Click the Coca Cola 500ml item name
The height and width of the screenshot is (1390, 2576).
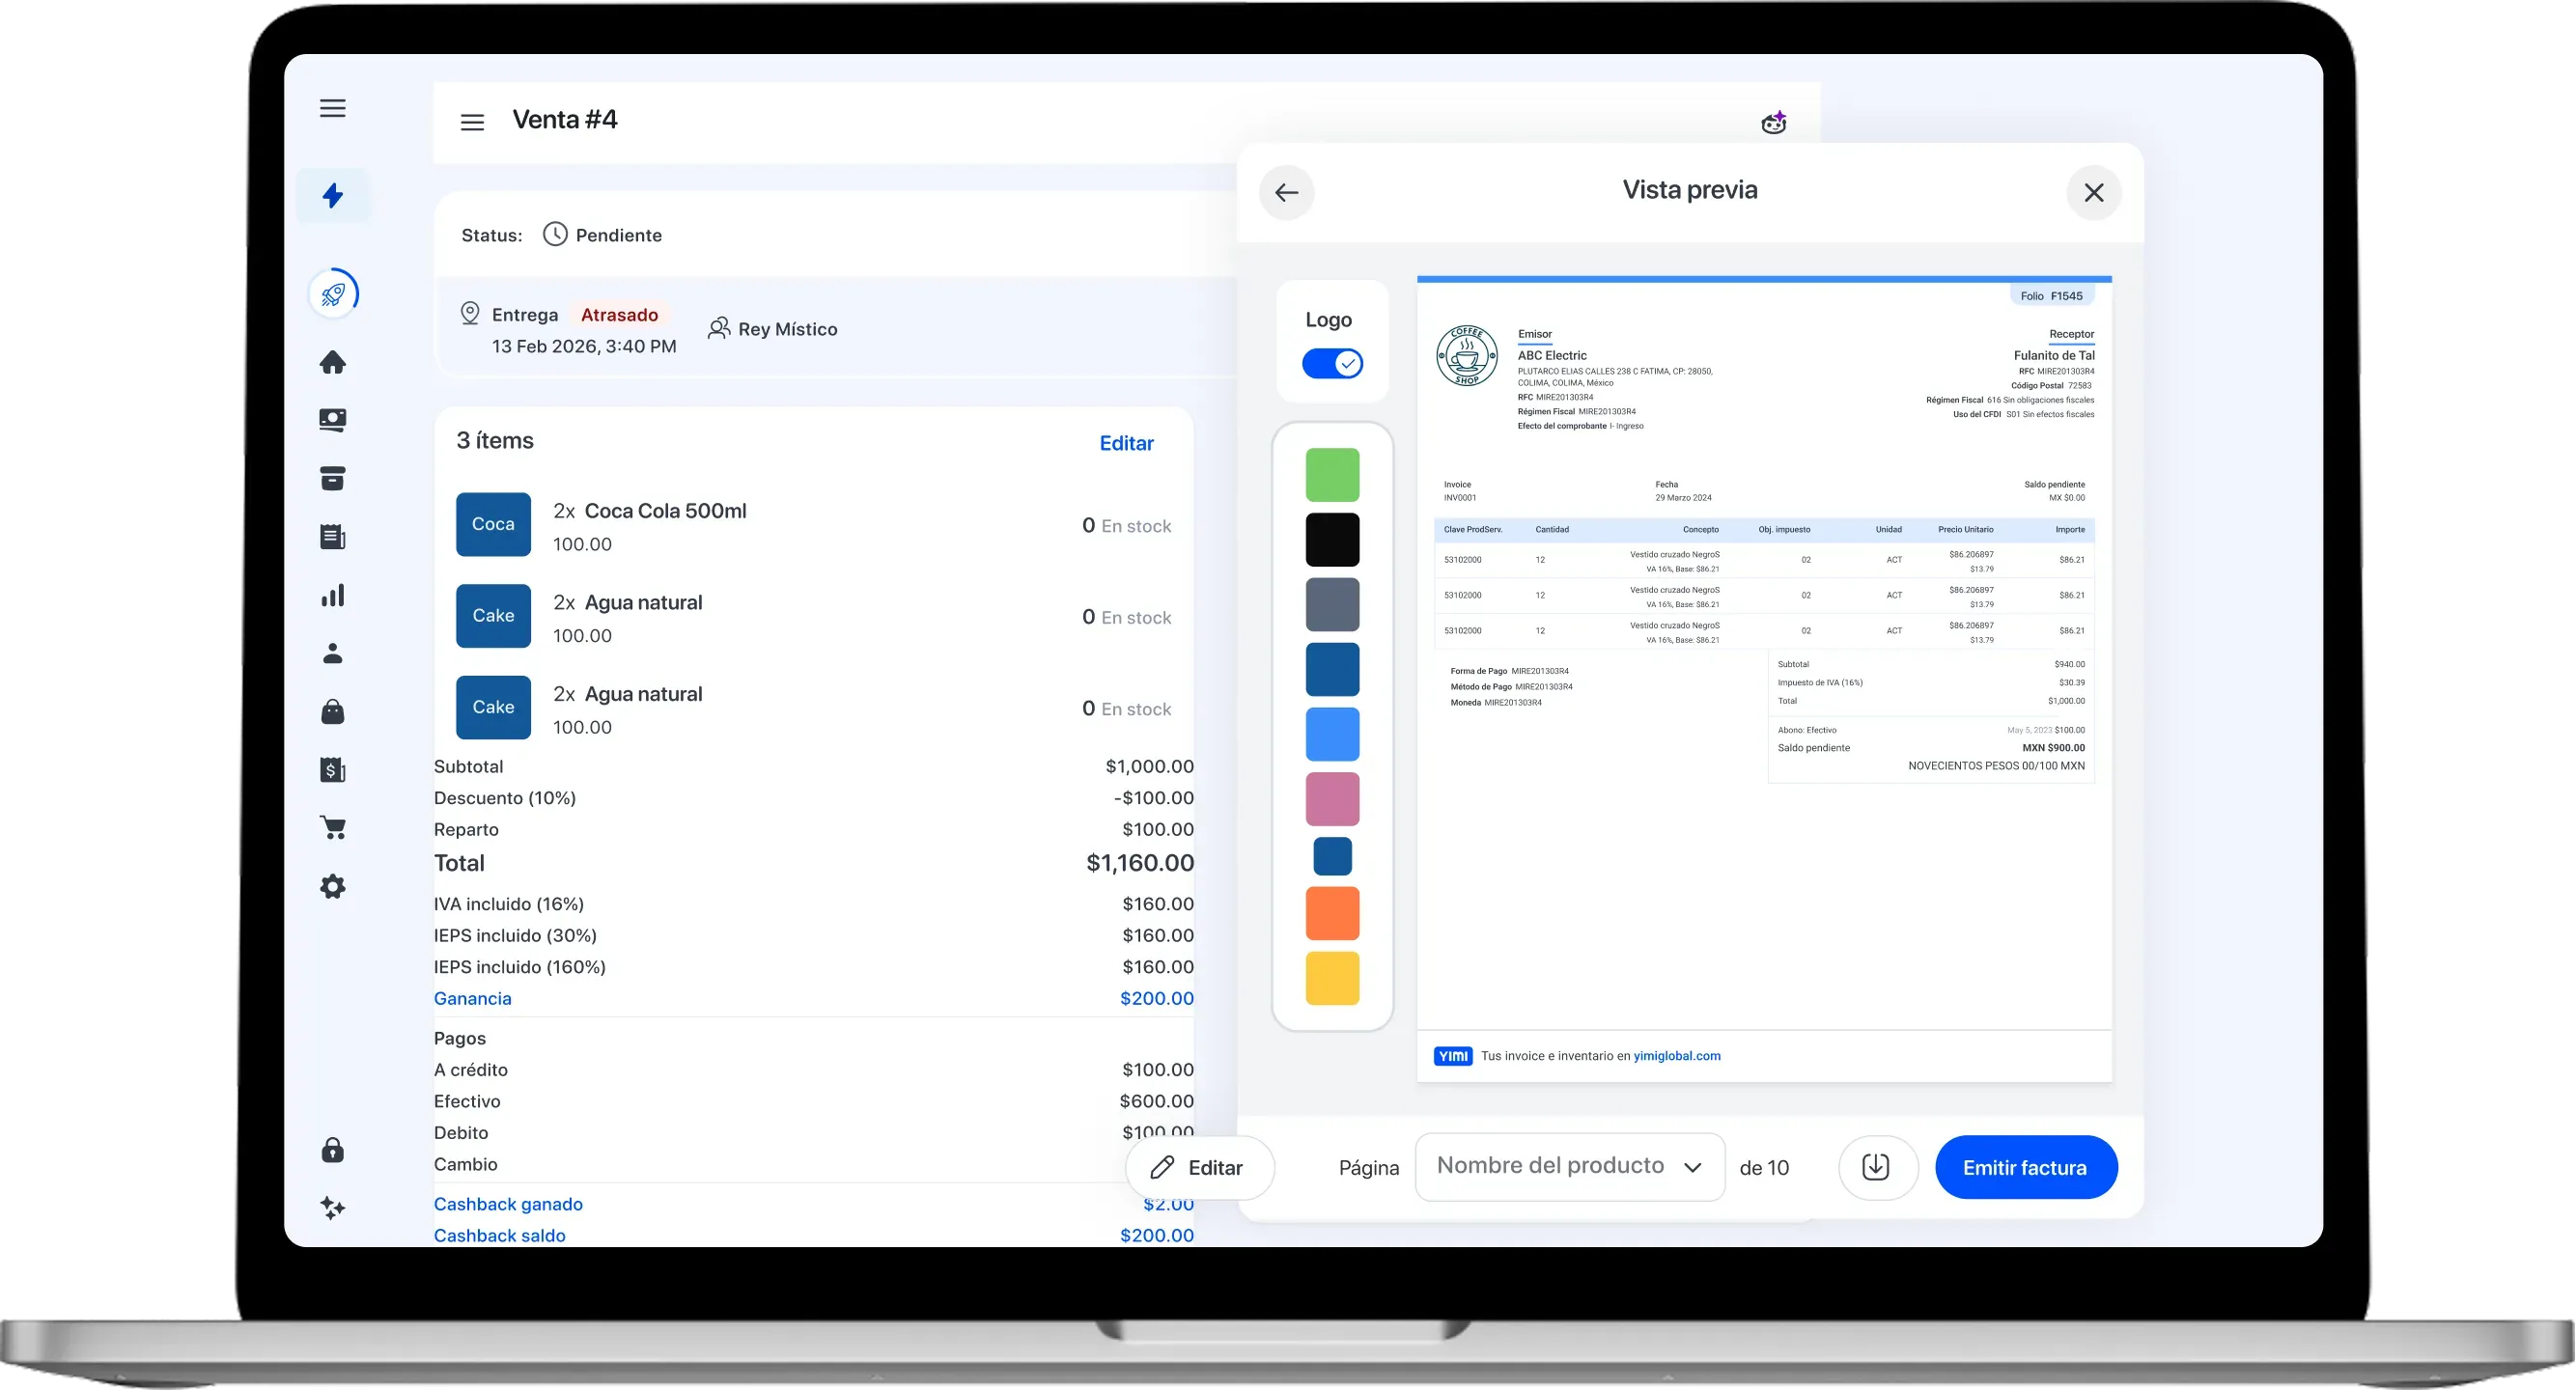click(x=665, y=511)
